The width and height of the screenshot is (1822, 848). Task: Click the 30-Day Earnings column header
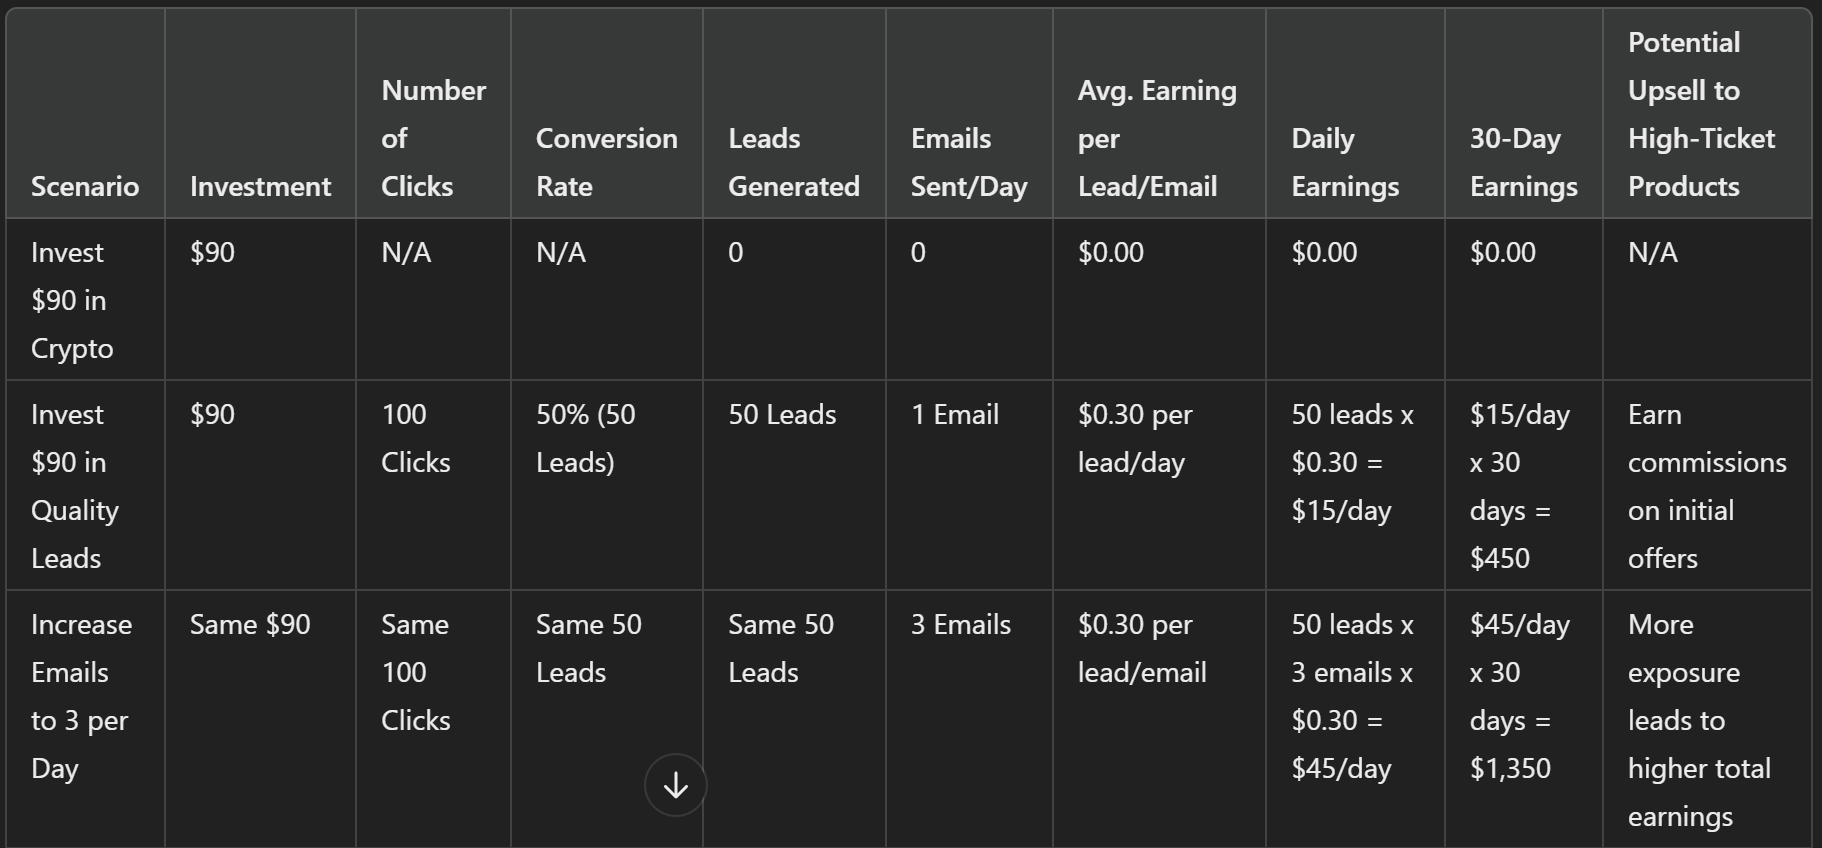coord(1523,162)
